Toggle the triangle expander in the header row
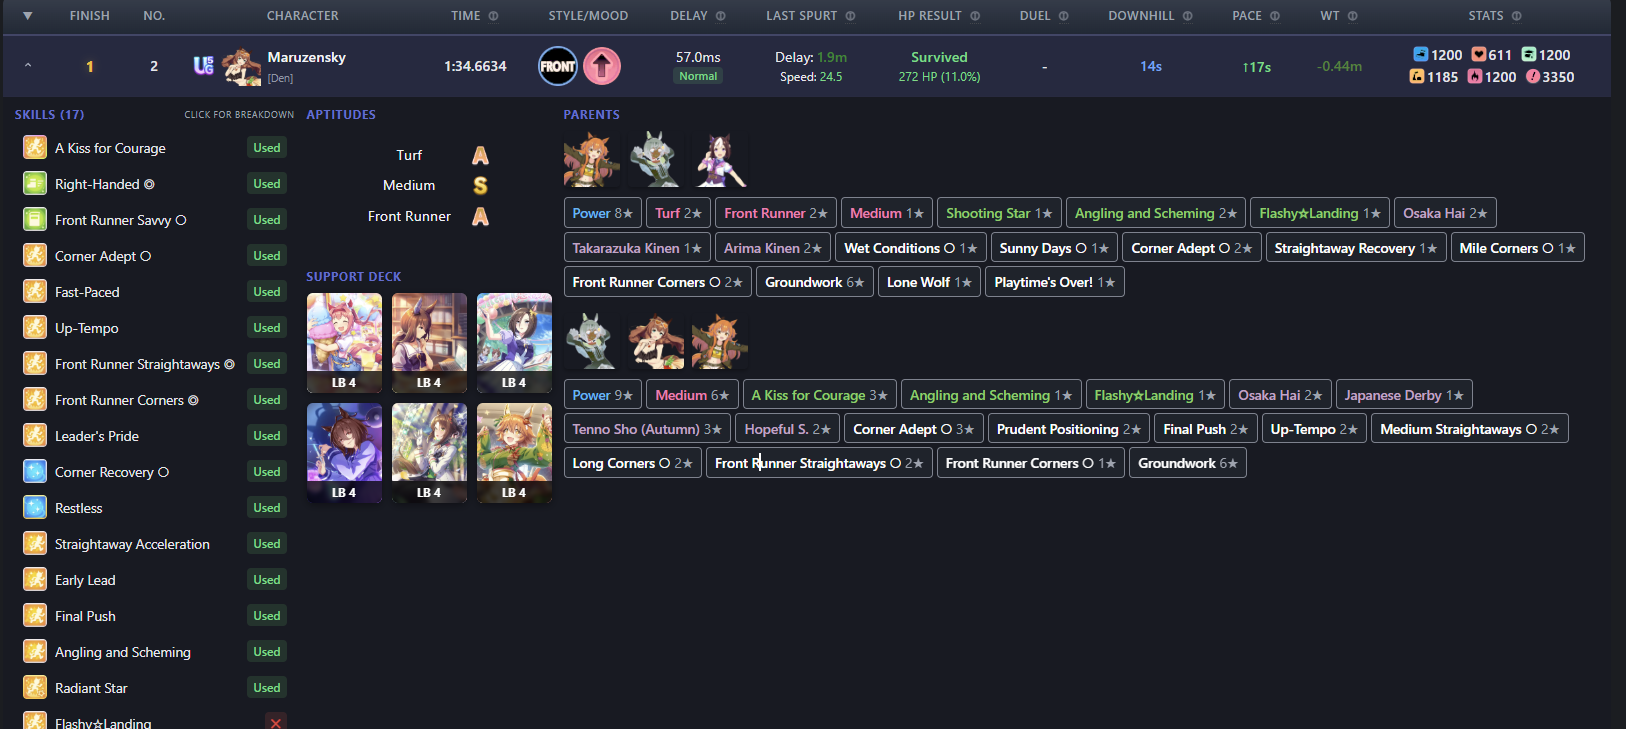 click(x=28, y=16)
